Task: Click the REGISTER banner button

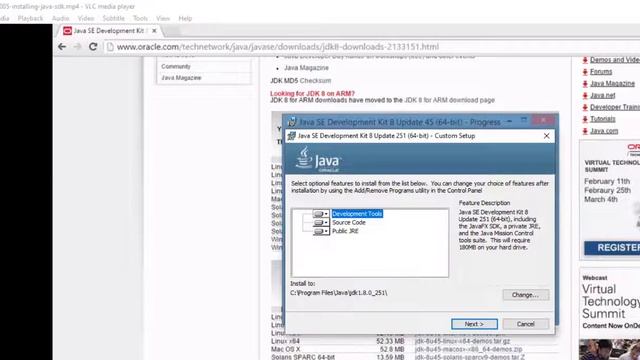Action: coord(612,248)
